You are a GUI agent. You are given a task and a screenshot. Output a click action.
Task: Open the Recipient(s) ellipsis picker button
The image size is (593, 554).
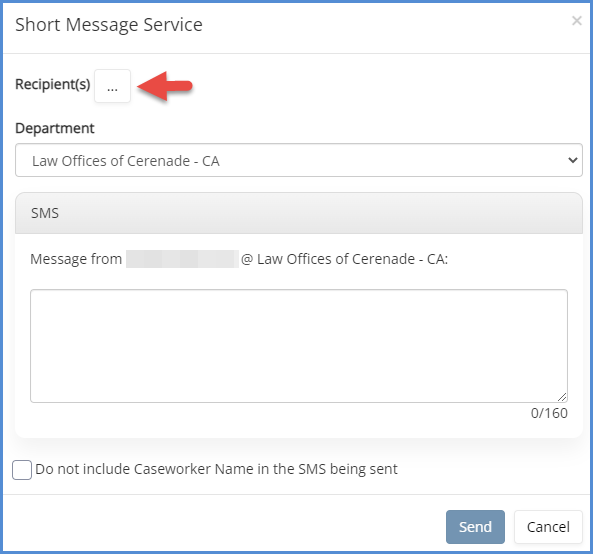(112, 86)
